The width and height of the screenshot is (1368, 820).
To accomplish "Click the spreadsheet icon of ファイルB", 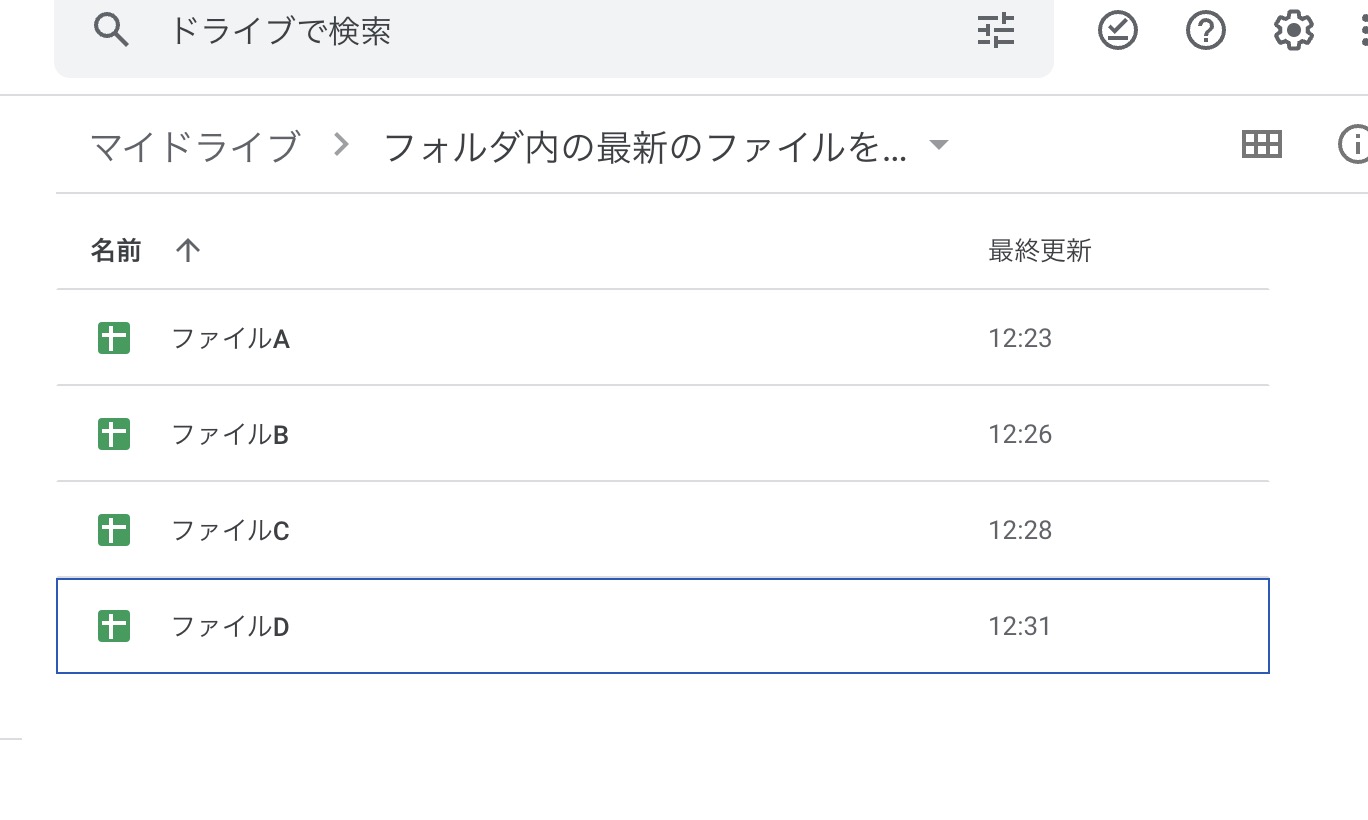I will (114, 434).
